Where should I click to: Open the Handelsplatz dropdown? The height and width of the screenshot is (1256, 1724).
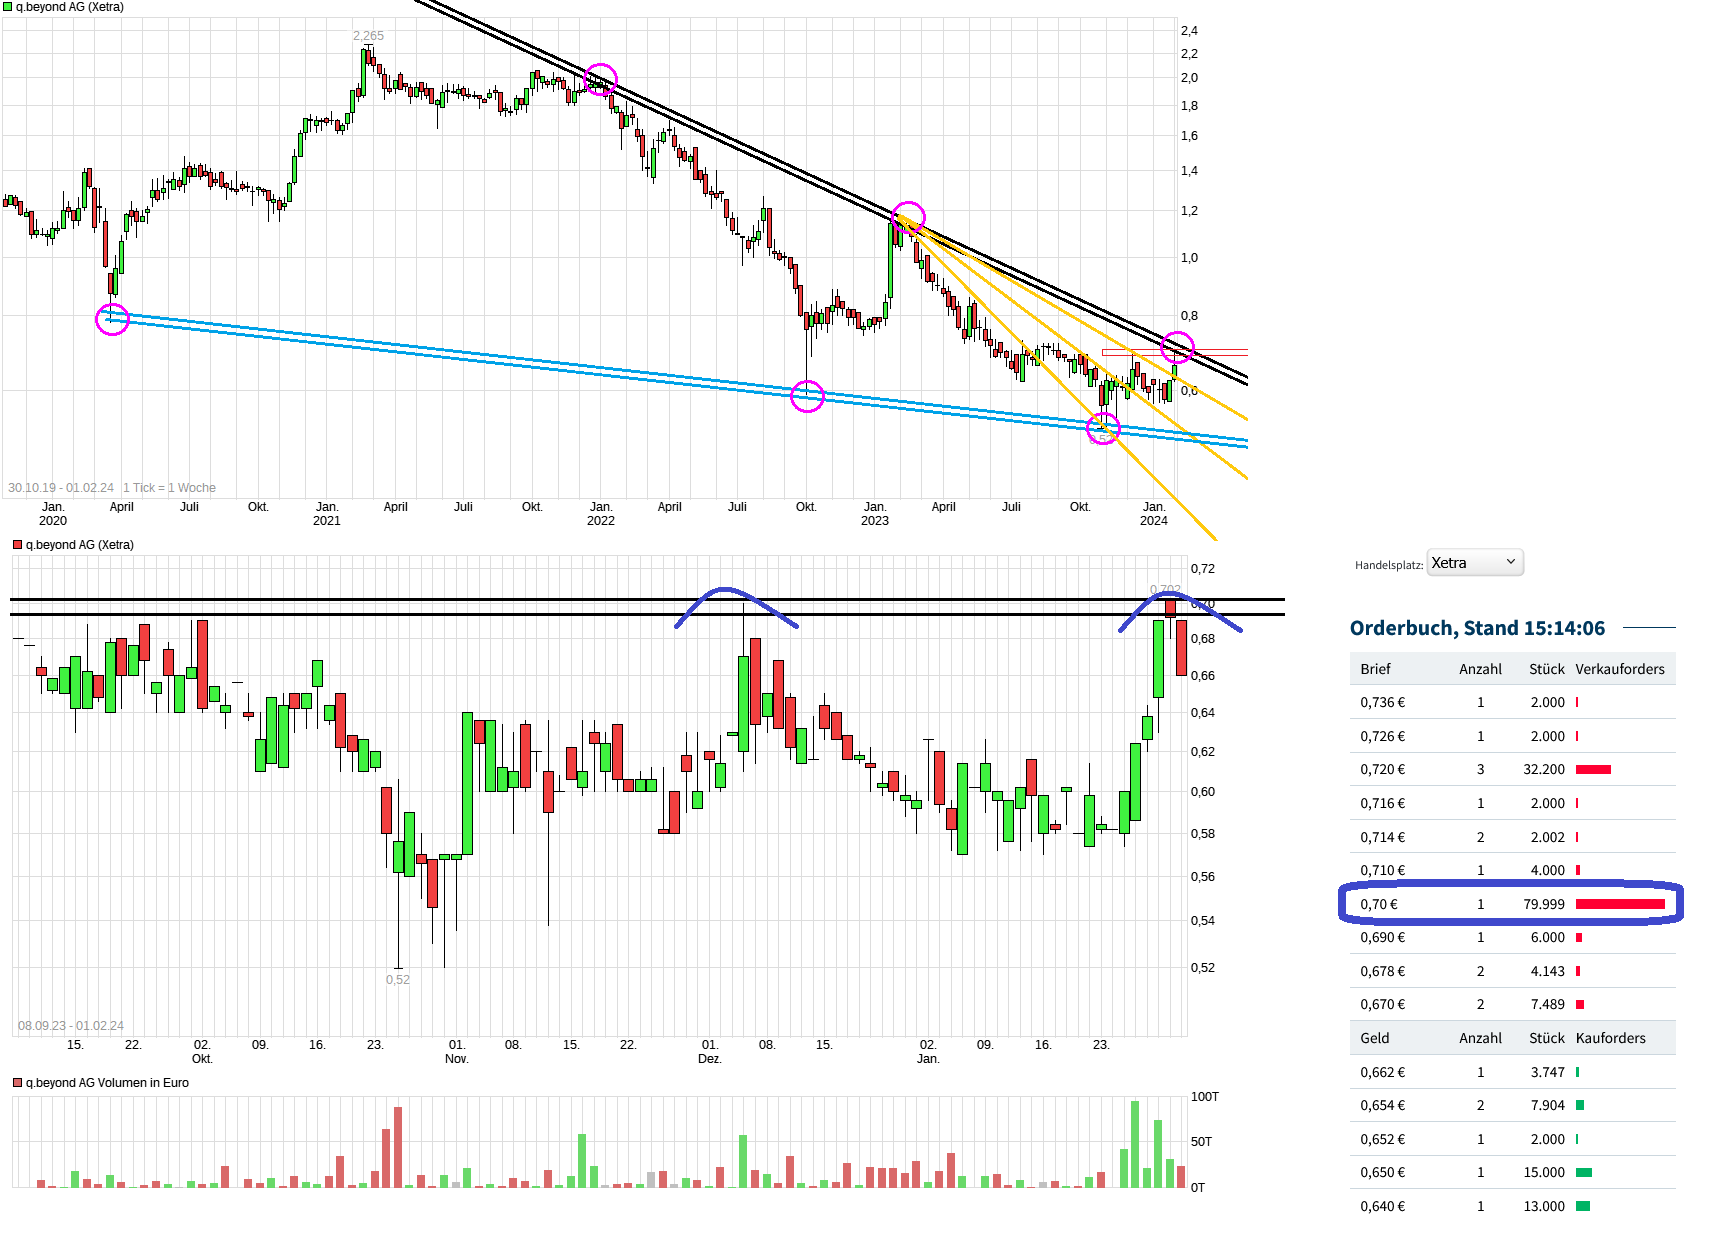[x=1475, y=562]
